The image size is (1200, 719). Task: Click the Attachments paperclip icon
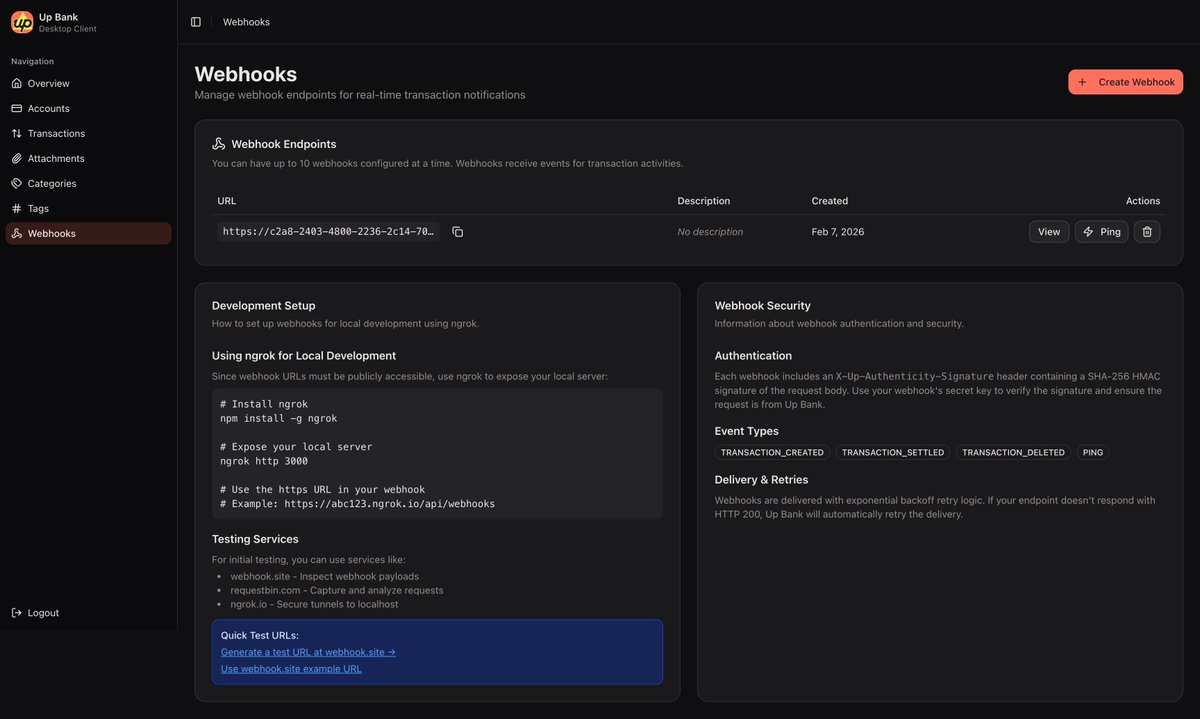[16, 158]
